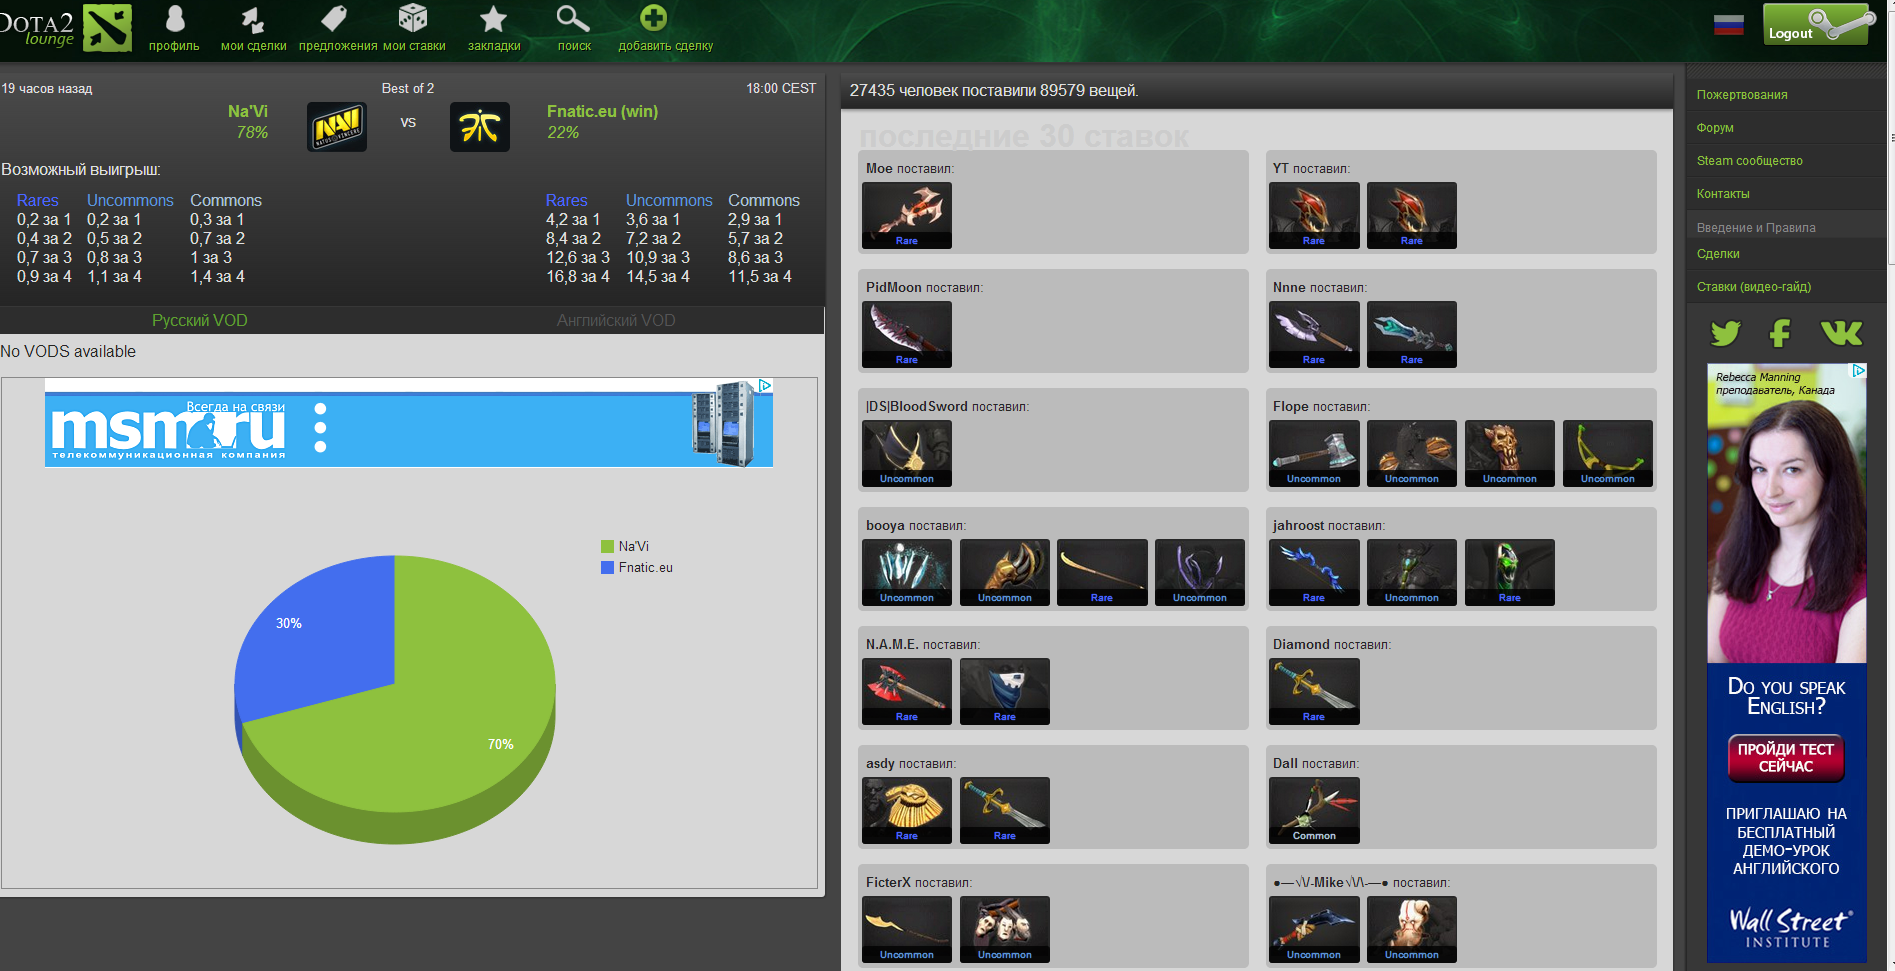The height and width of the screenshot is (971, 1895).
Task: Click ПРОЙДИ ТЕСТ СЕЙЧАС ad button
Action: pos(1786,758)
